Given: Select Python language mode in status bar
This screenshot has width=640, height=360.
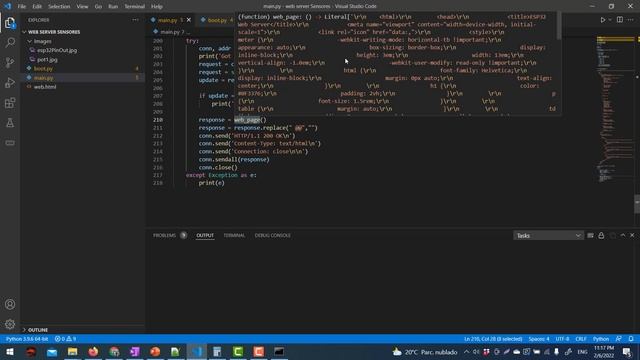Looking at the screenshot, I should 601,339.
